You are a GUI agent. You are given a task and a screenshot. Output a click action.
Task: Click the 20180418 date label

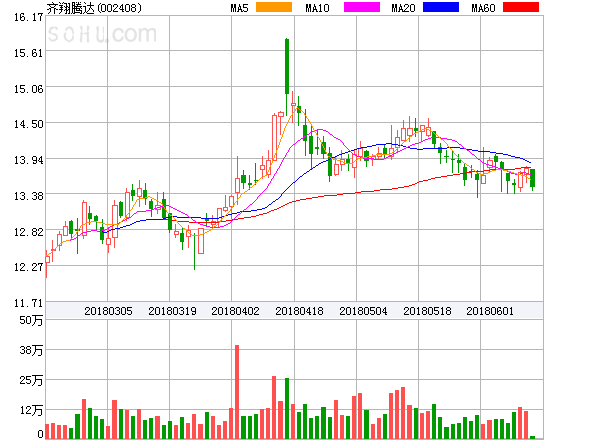pyautogui.click(x=299, y=311)
